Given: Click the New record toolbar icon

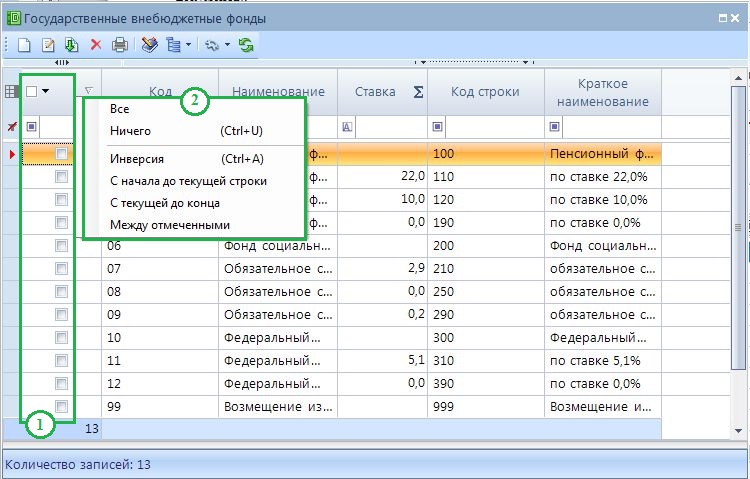Looking at the screenshot, I should tap(24, 45).
